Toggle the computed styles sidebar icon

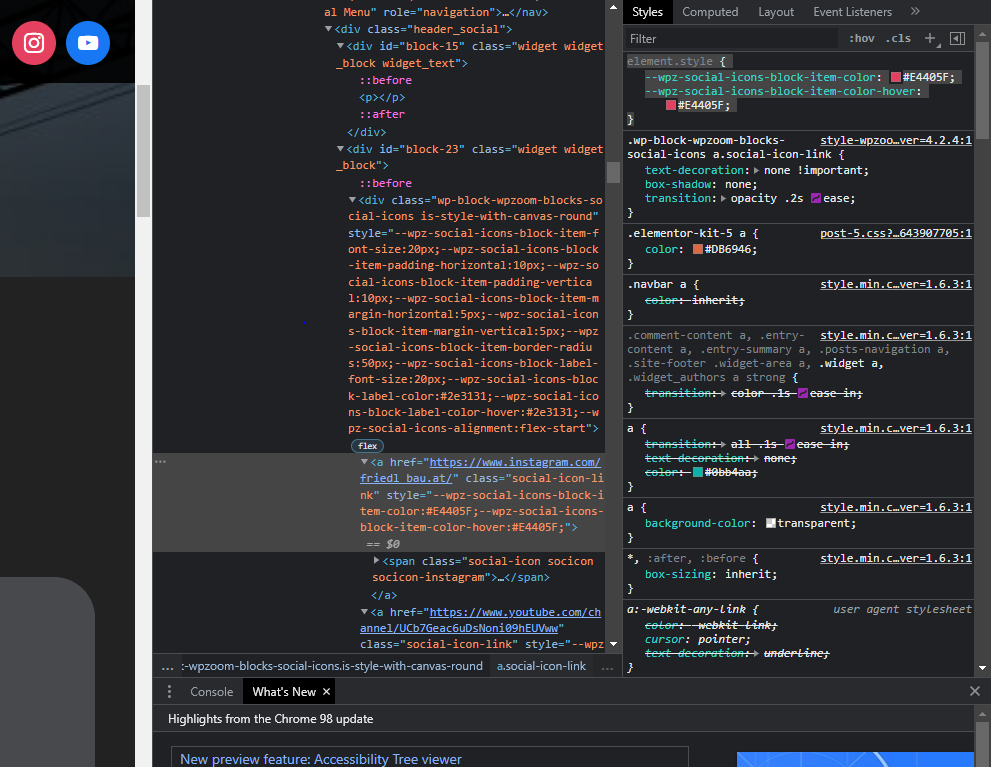click(x=958, y=39)
